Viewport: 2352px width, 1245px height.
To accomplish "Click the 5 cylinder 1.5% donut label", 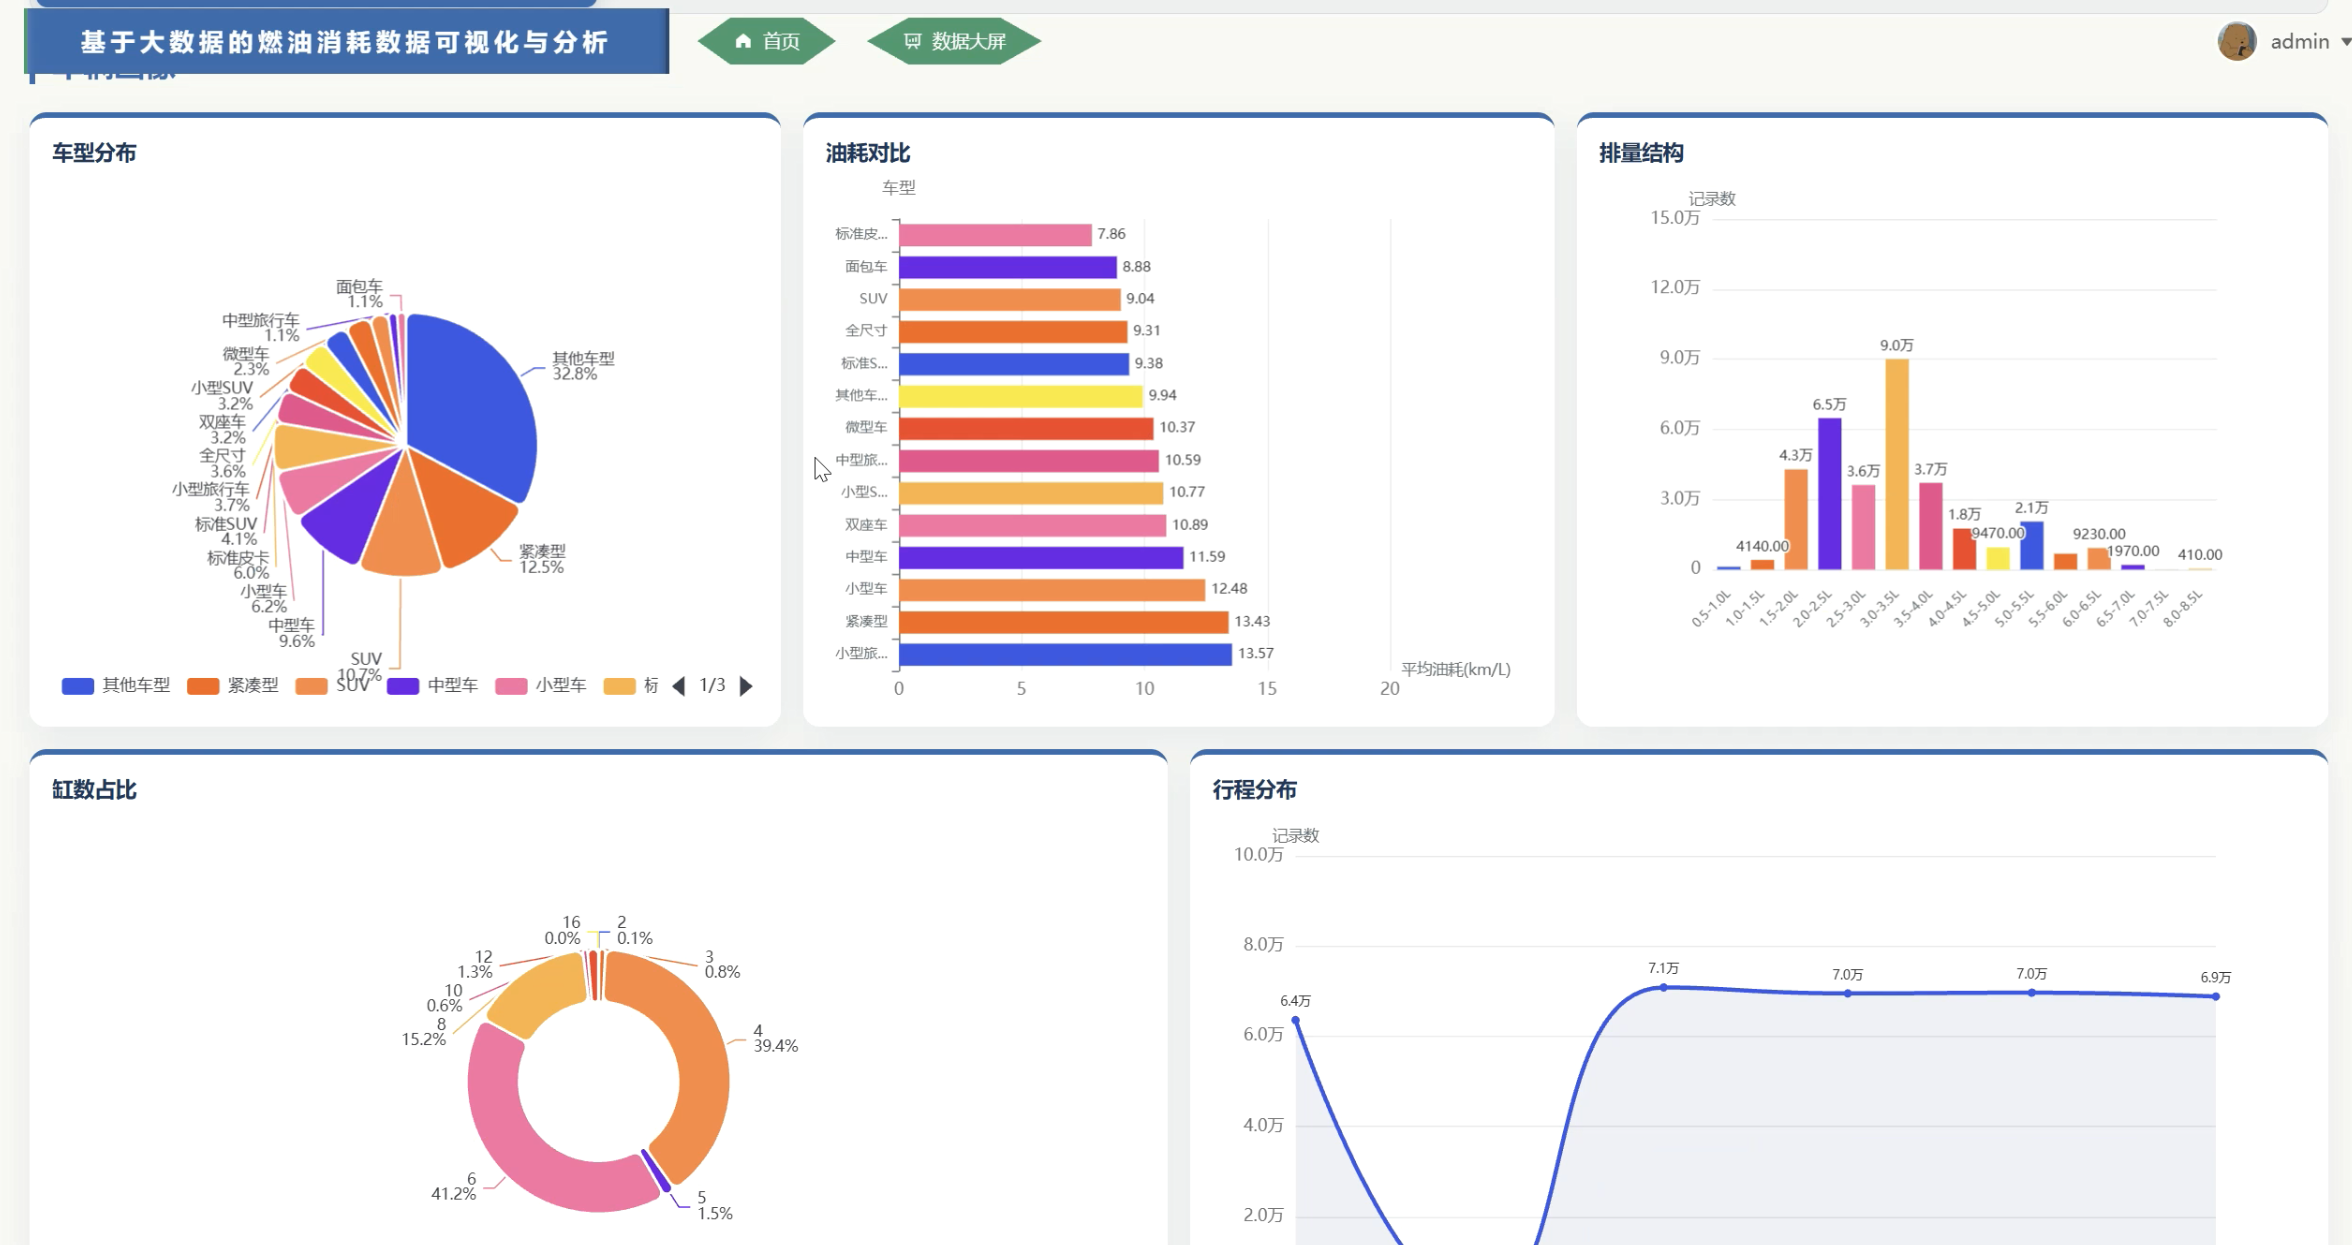I will tap(714, 1205).
